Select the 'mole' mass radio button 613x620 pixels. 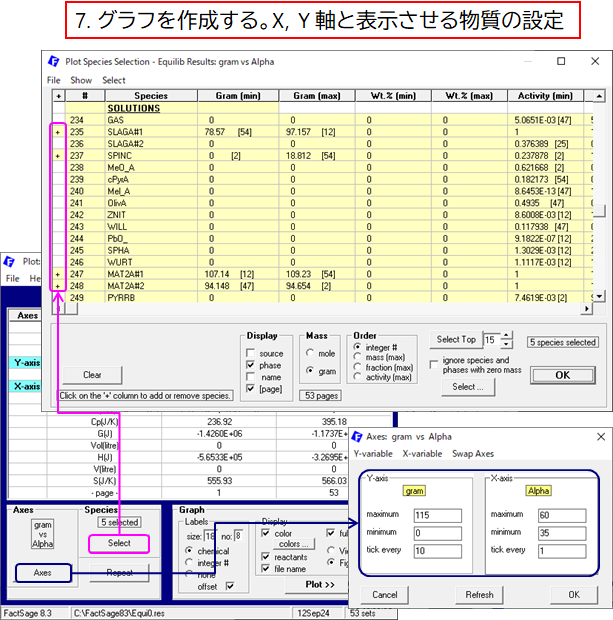tap(309, 354)
